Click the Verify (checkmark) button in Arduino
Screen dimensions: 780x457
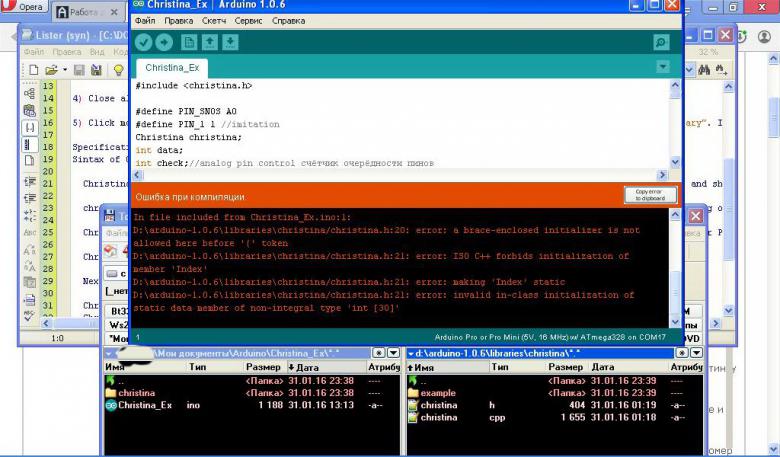[143, 42]
